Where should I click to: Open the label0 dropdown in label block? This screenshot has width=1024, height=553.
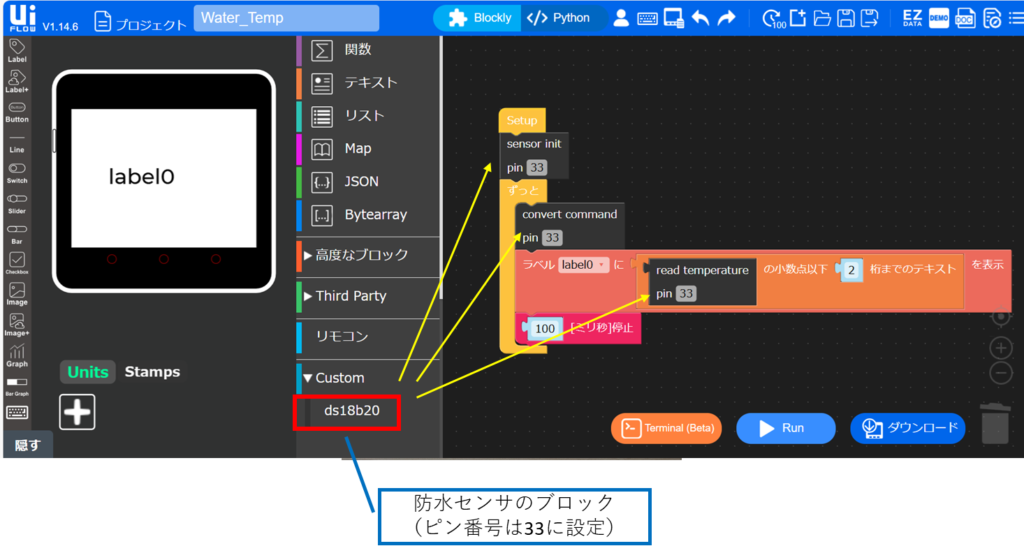coord(584,264)
